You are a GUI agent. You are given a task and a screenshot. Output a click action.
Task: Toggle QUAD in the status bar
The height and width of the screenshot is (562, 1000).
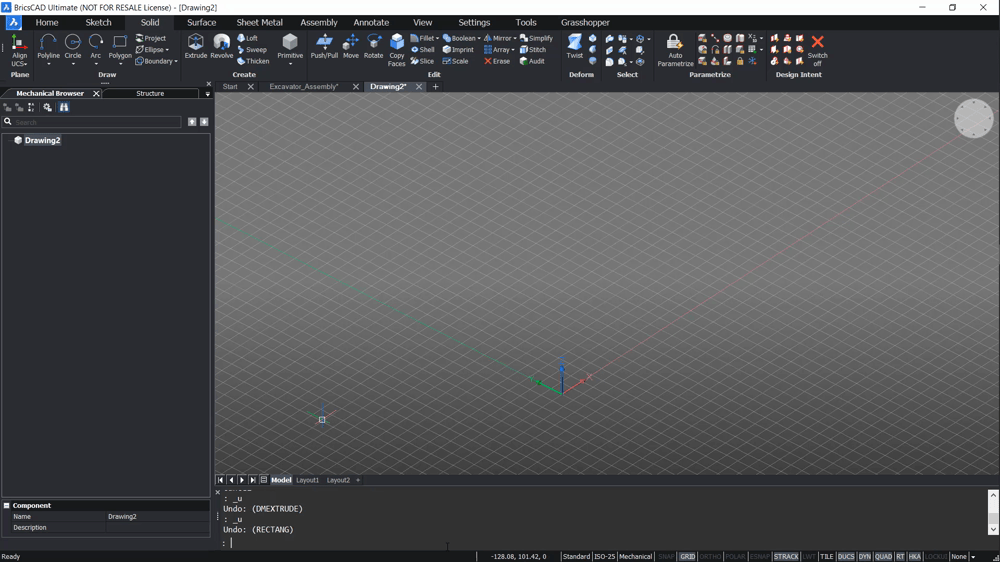[883, 556]
